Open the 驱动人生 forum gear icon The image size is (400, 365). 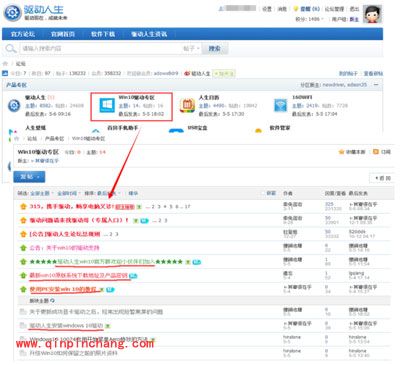(14, 105)
